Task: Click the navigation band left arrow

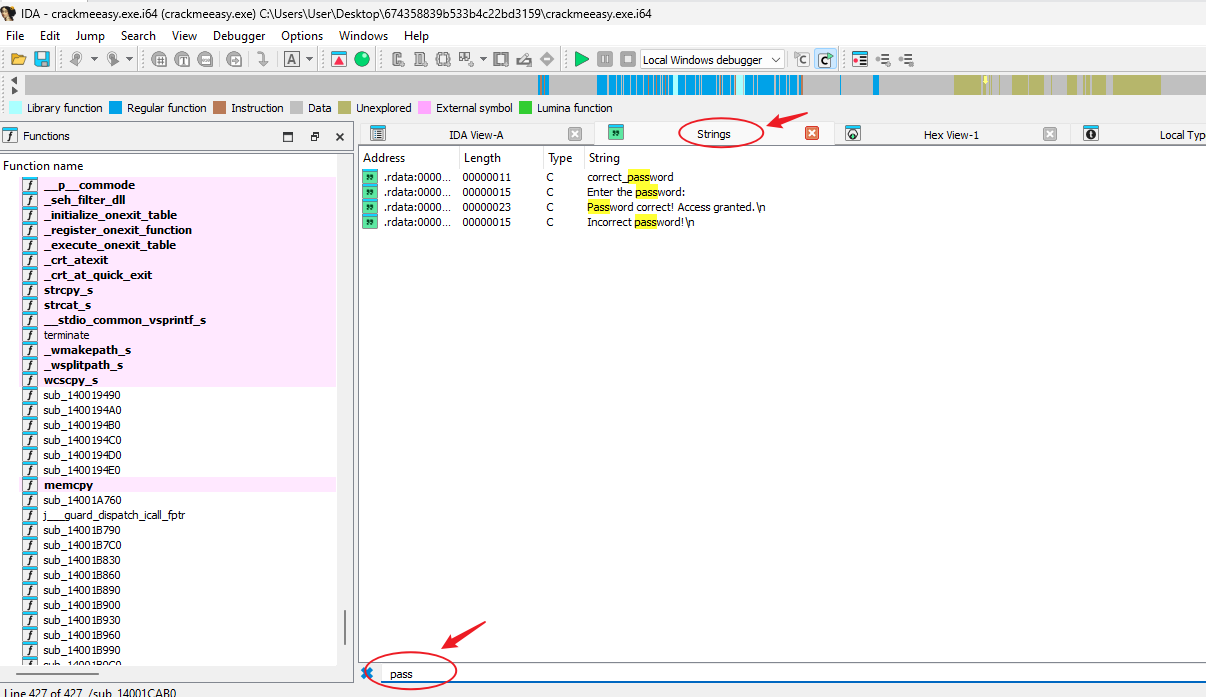Action: click(x=14, y=80)
